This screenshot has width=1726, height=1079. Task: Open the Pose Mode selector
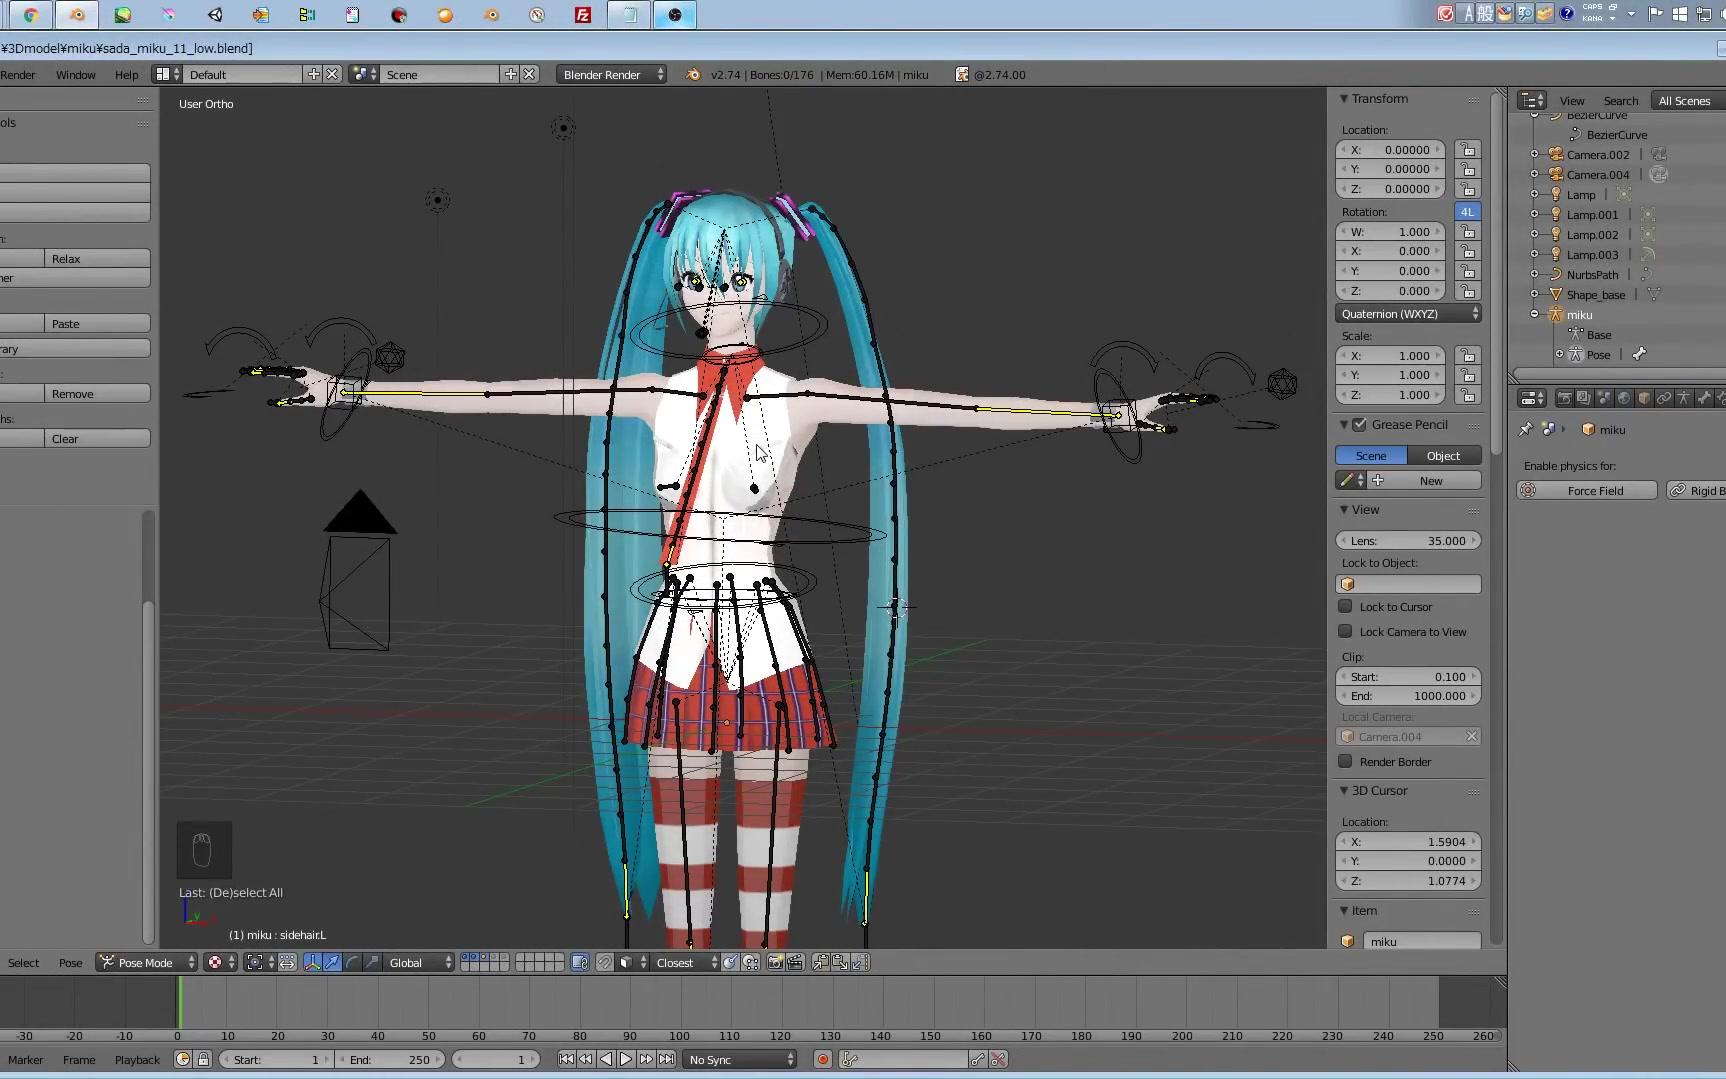(x=147, y=962)
